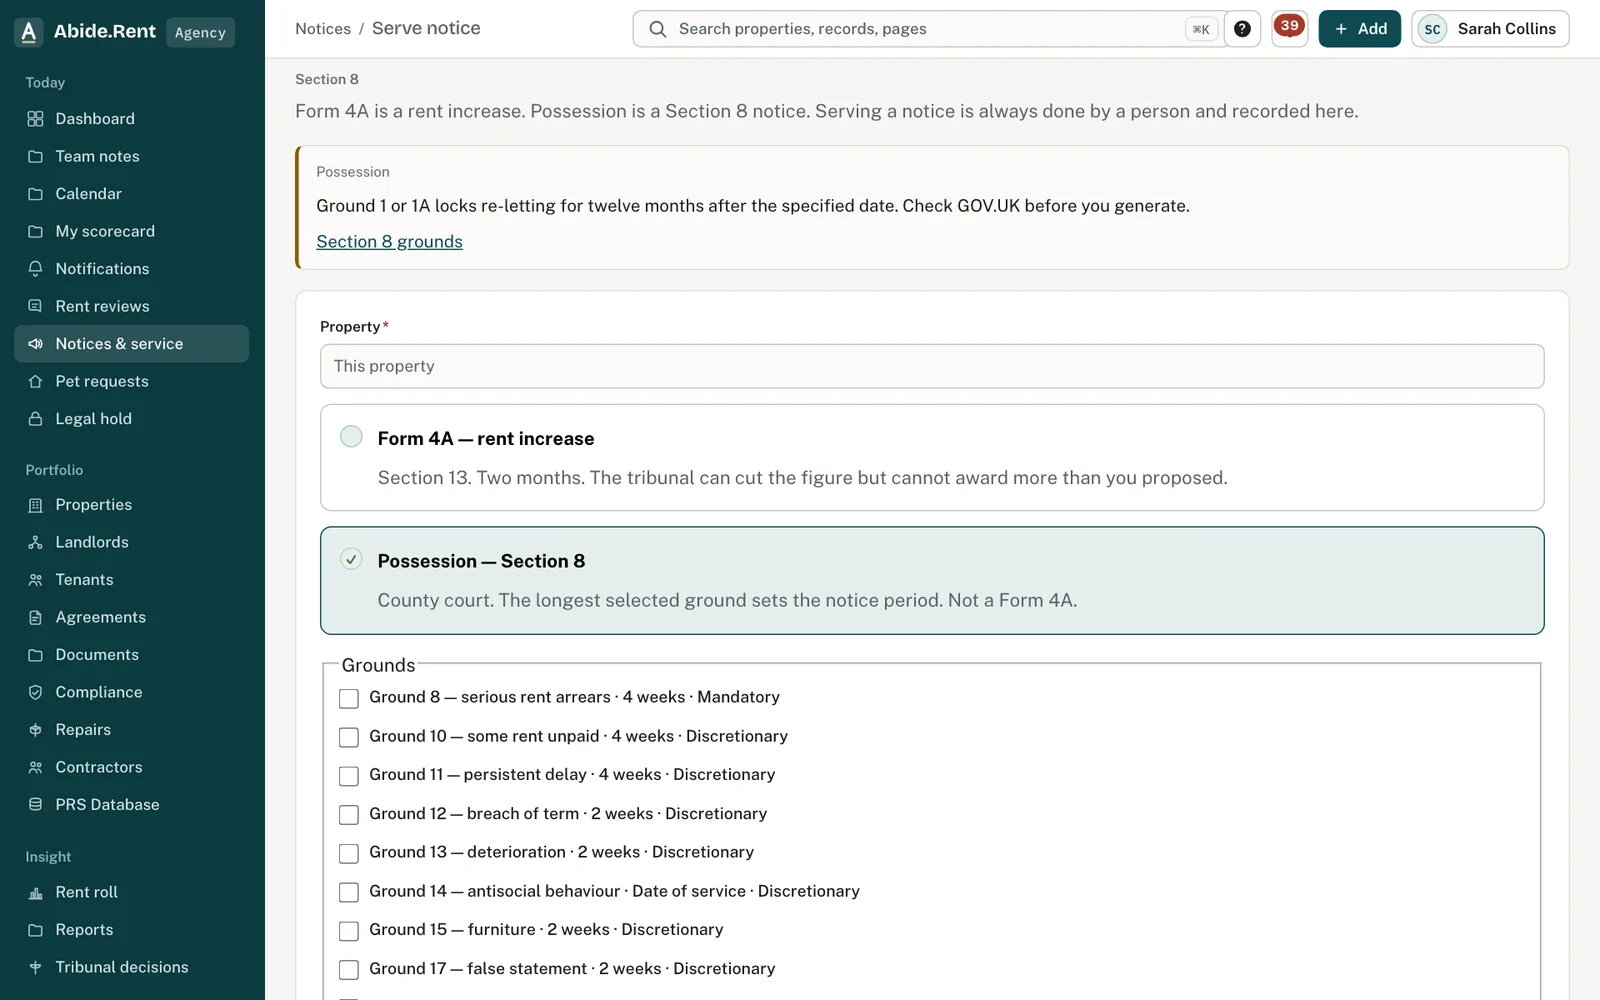Open Contractors in sidebar

point(131,767)
